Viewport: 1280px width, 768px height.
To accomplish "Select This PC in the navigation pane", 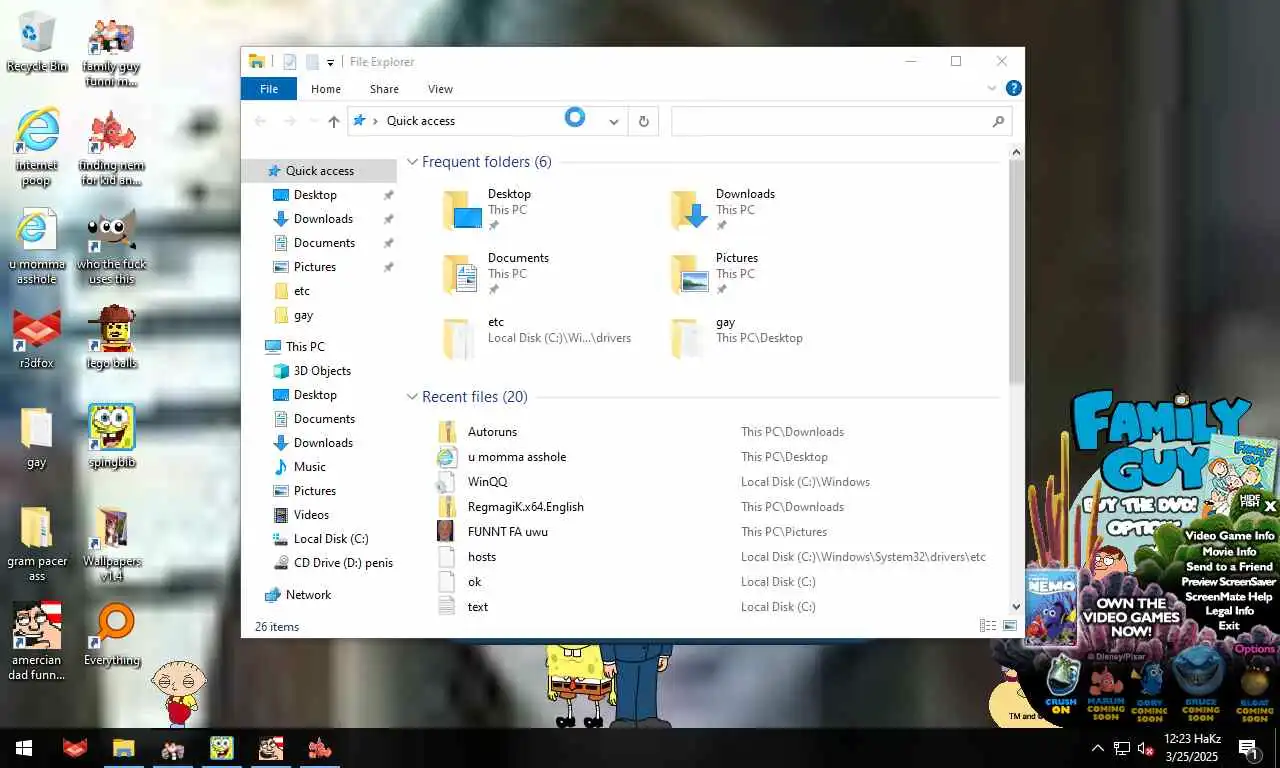I will pyautogui.click(x=305, y=347).
